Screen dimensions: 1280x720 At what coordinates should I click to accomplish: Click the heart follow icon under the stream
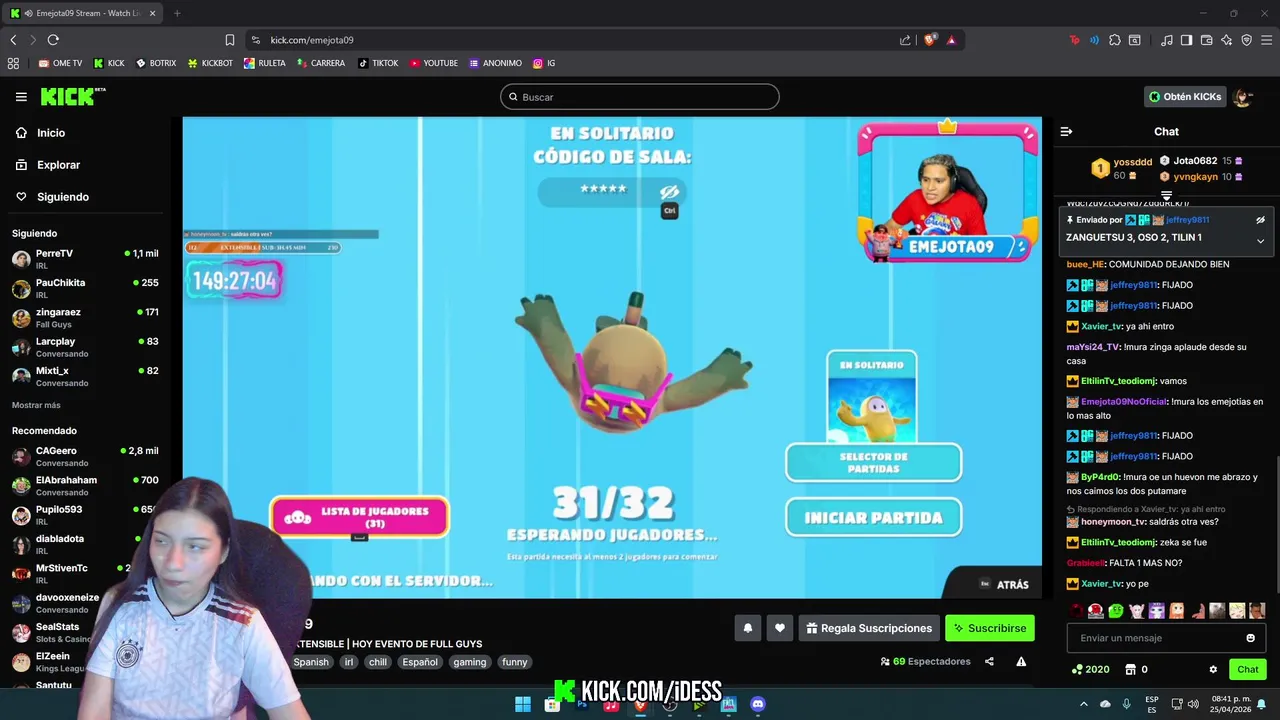pyautogui.click(x=780, y=628)
